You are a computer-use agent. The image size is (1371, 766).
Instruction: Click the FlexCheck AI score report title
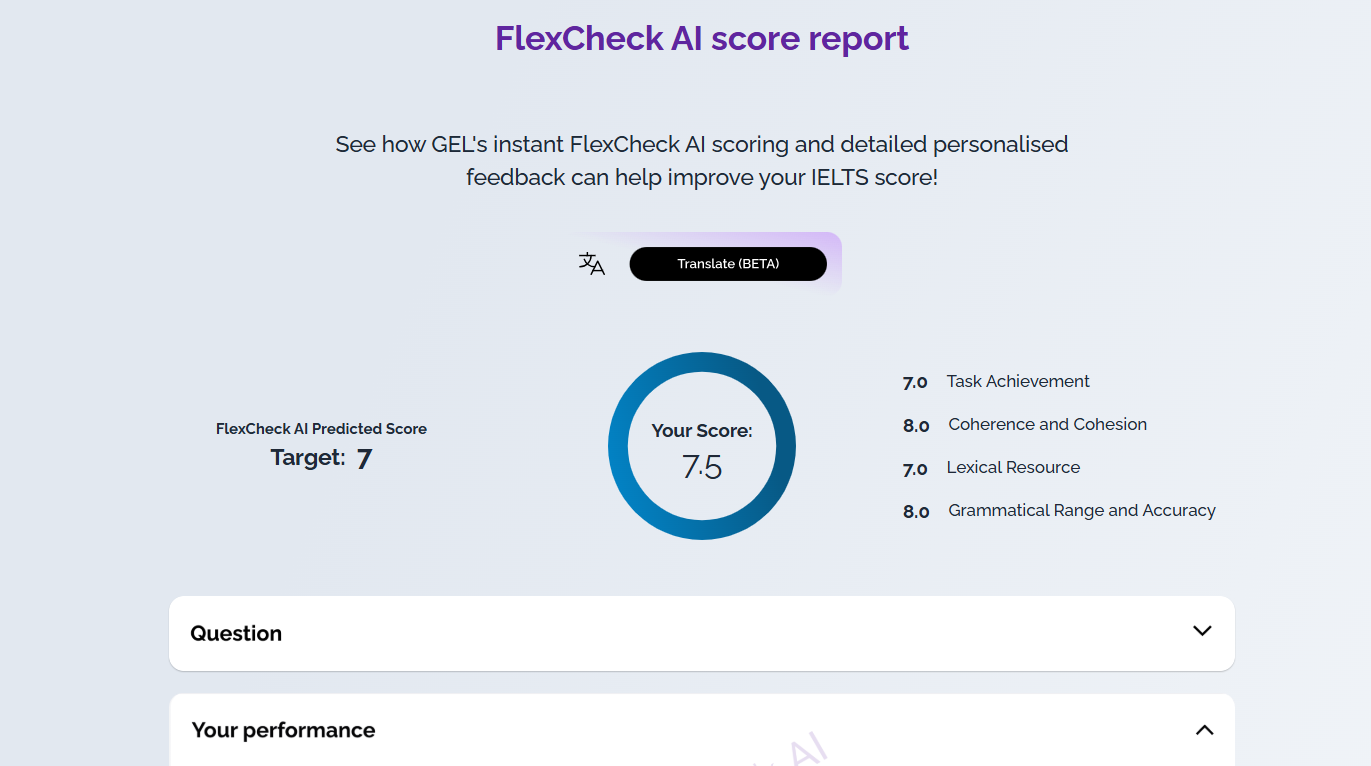[701, 39]
